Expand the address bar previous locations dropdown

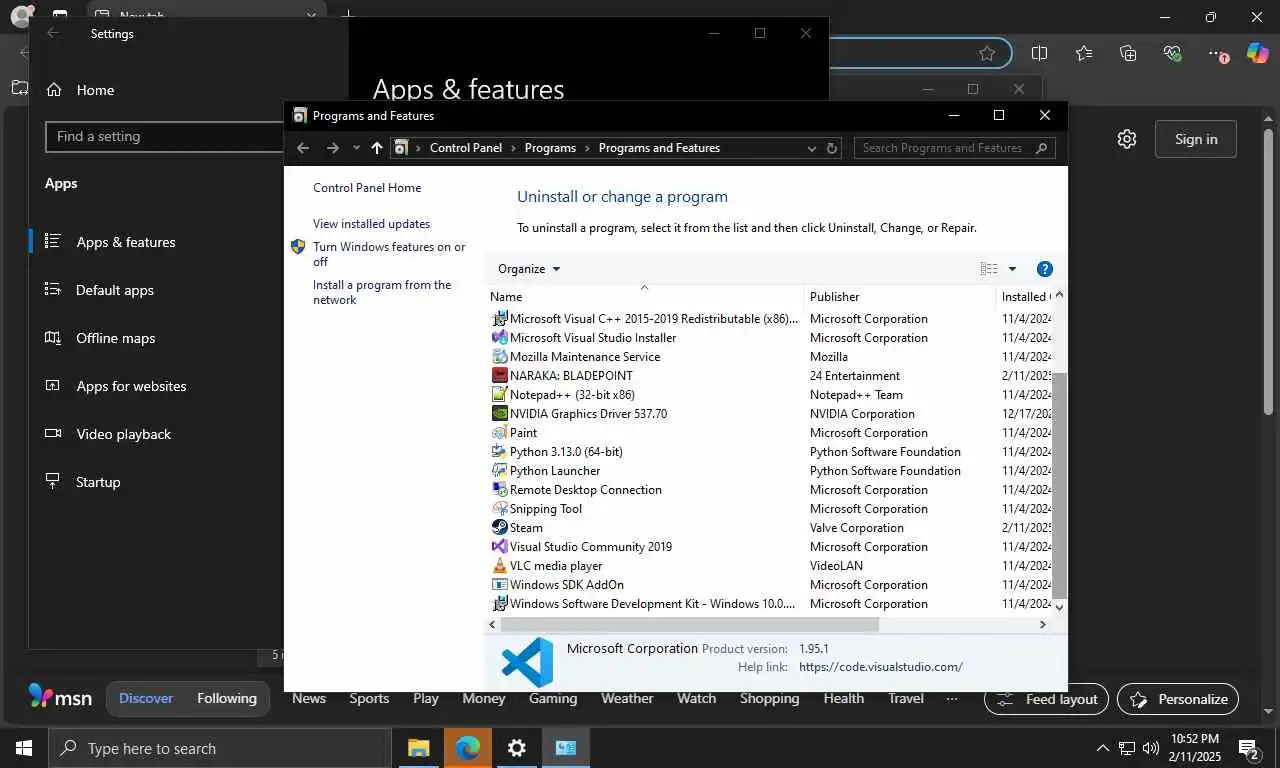pyautogui.click(x=811, y=148)
